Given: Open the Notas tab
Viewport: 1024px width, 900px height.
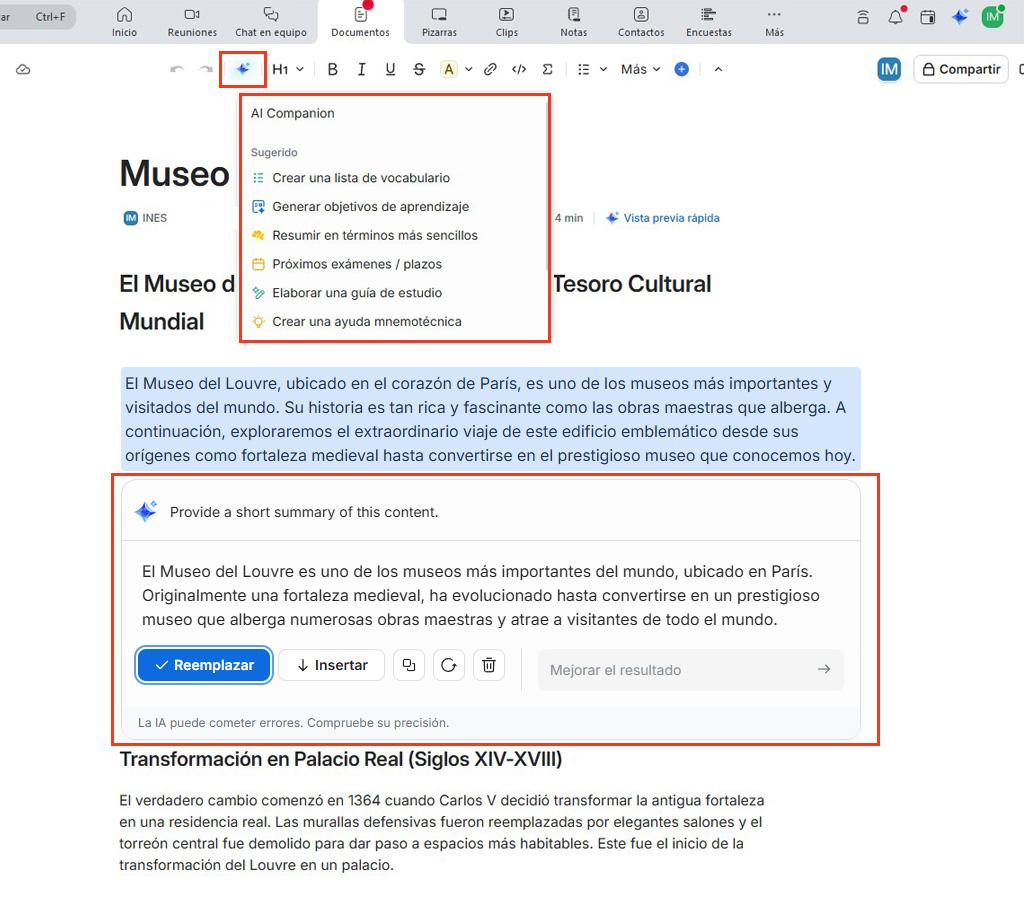Looking at the screenshot, I should click(573, 22).
